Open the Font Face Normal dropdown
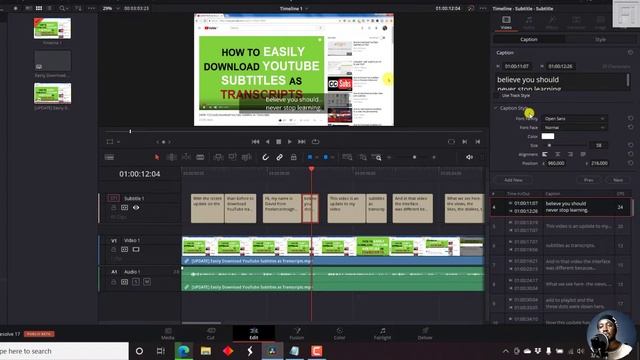Screen dimensions: 640x360 574,127
